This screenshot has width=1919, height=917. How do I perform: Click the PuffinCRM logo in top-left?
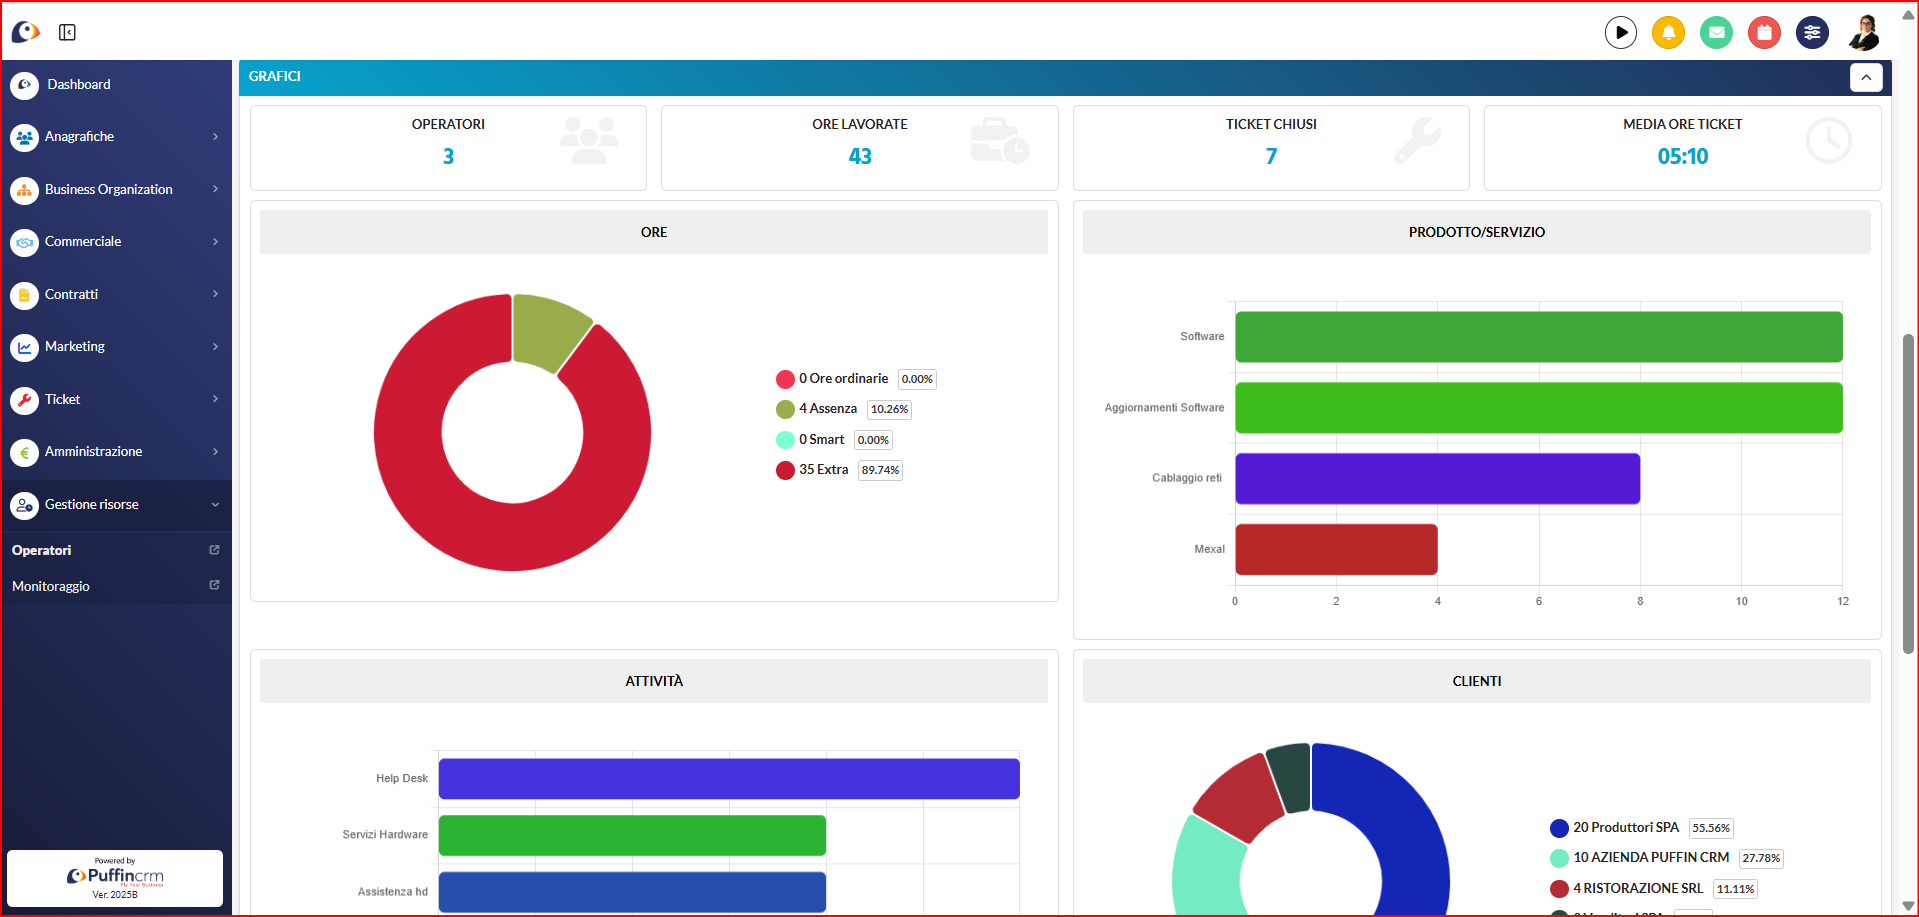25,32
